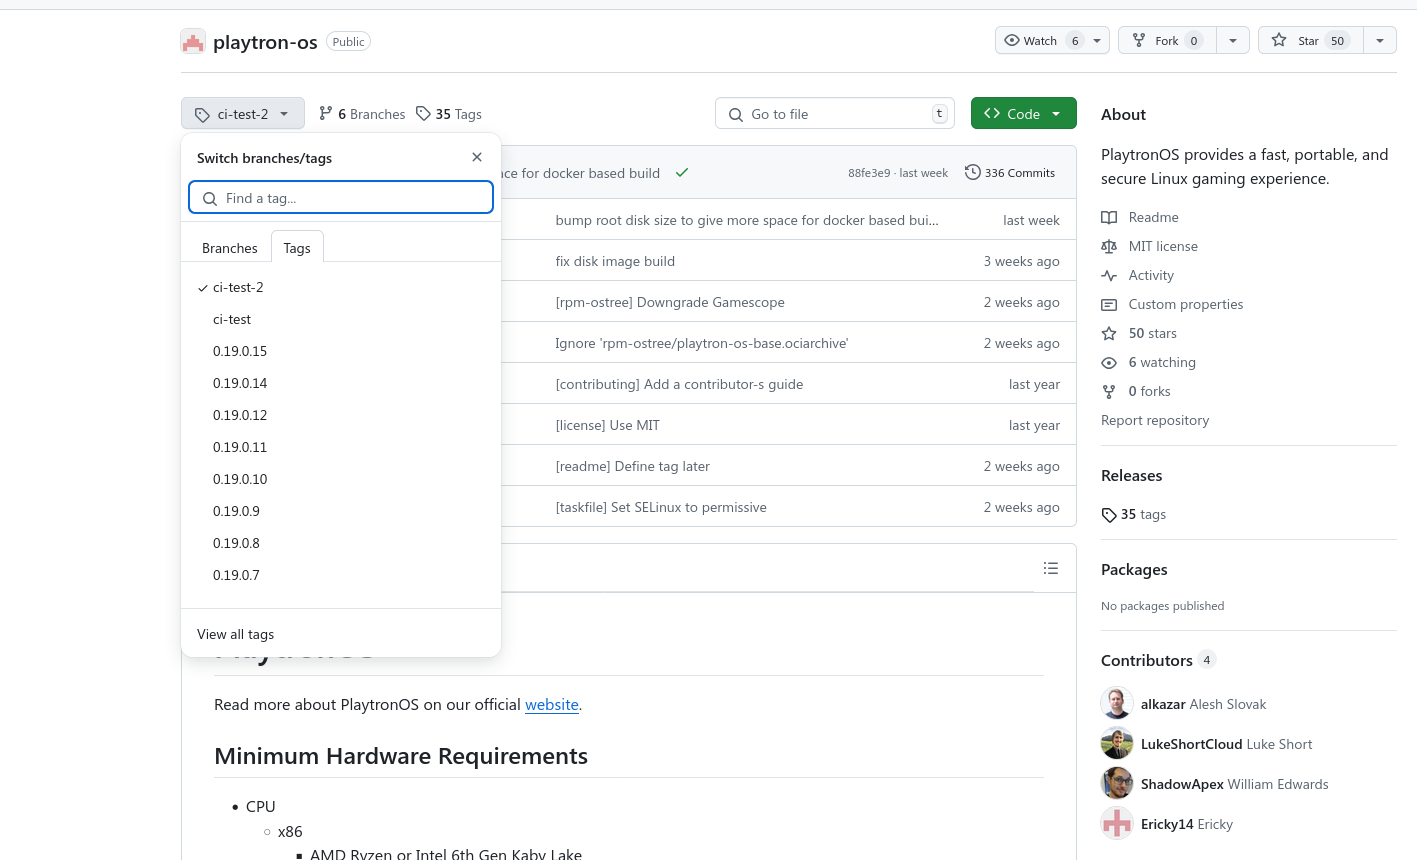Open commit '[rpm-ostree] Downgrade Gamescope'

[670, 302]
